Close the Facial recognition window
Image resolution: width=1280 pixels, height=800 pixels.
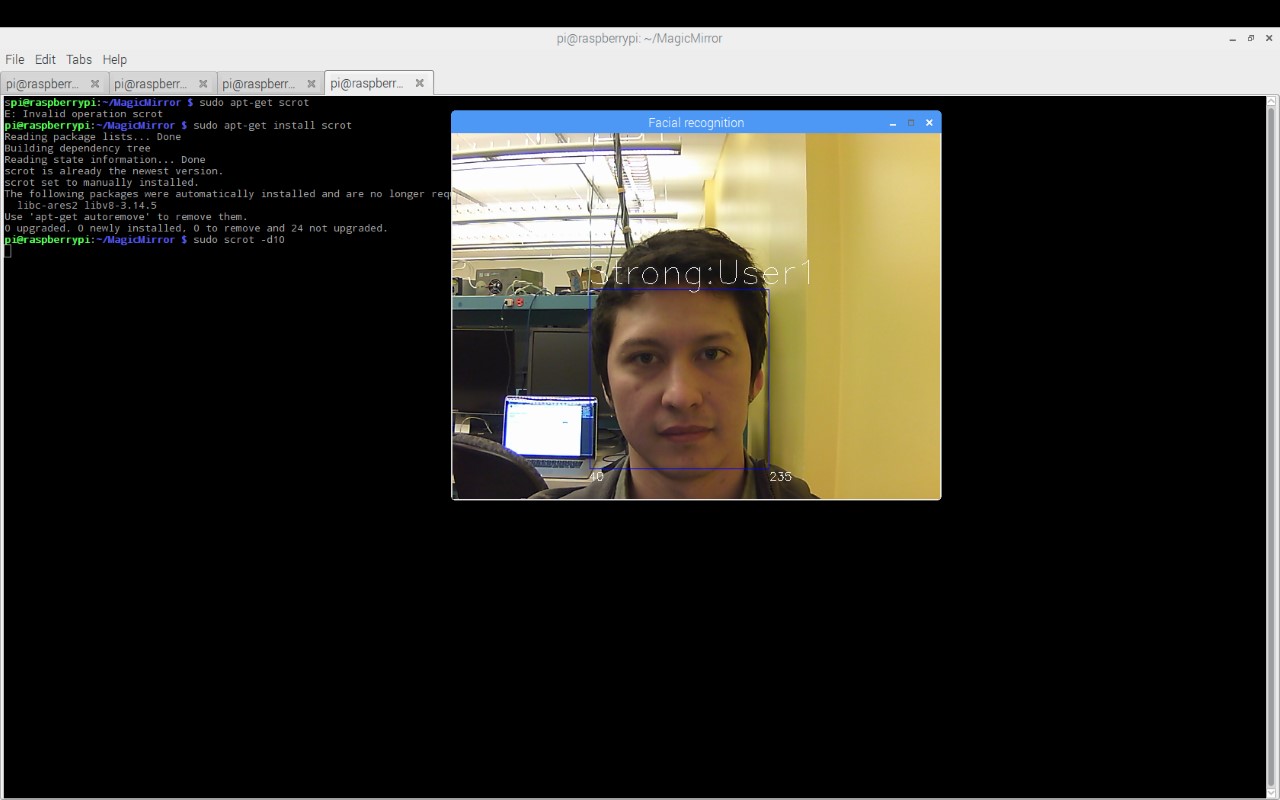pyautogui.click(x=929, y=123)
